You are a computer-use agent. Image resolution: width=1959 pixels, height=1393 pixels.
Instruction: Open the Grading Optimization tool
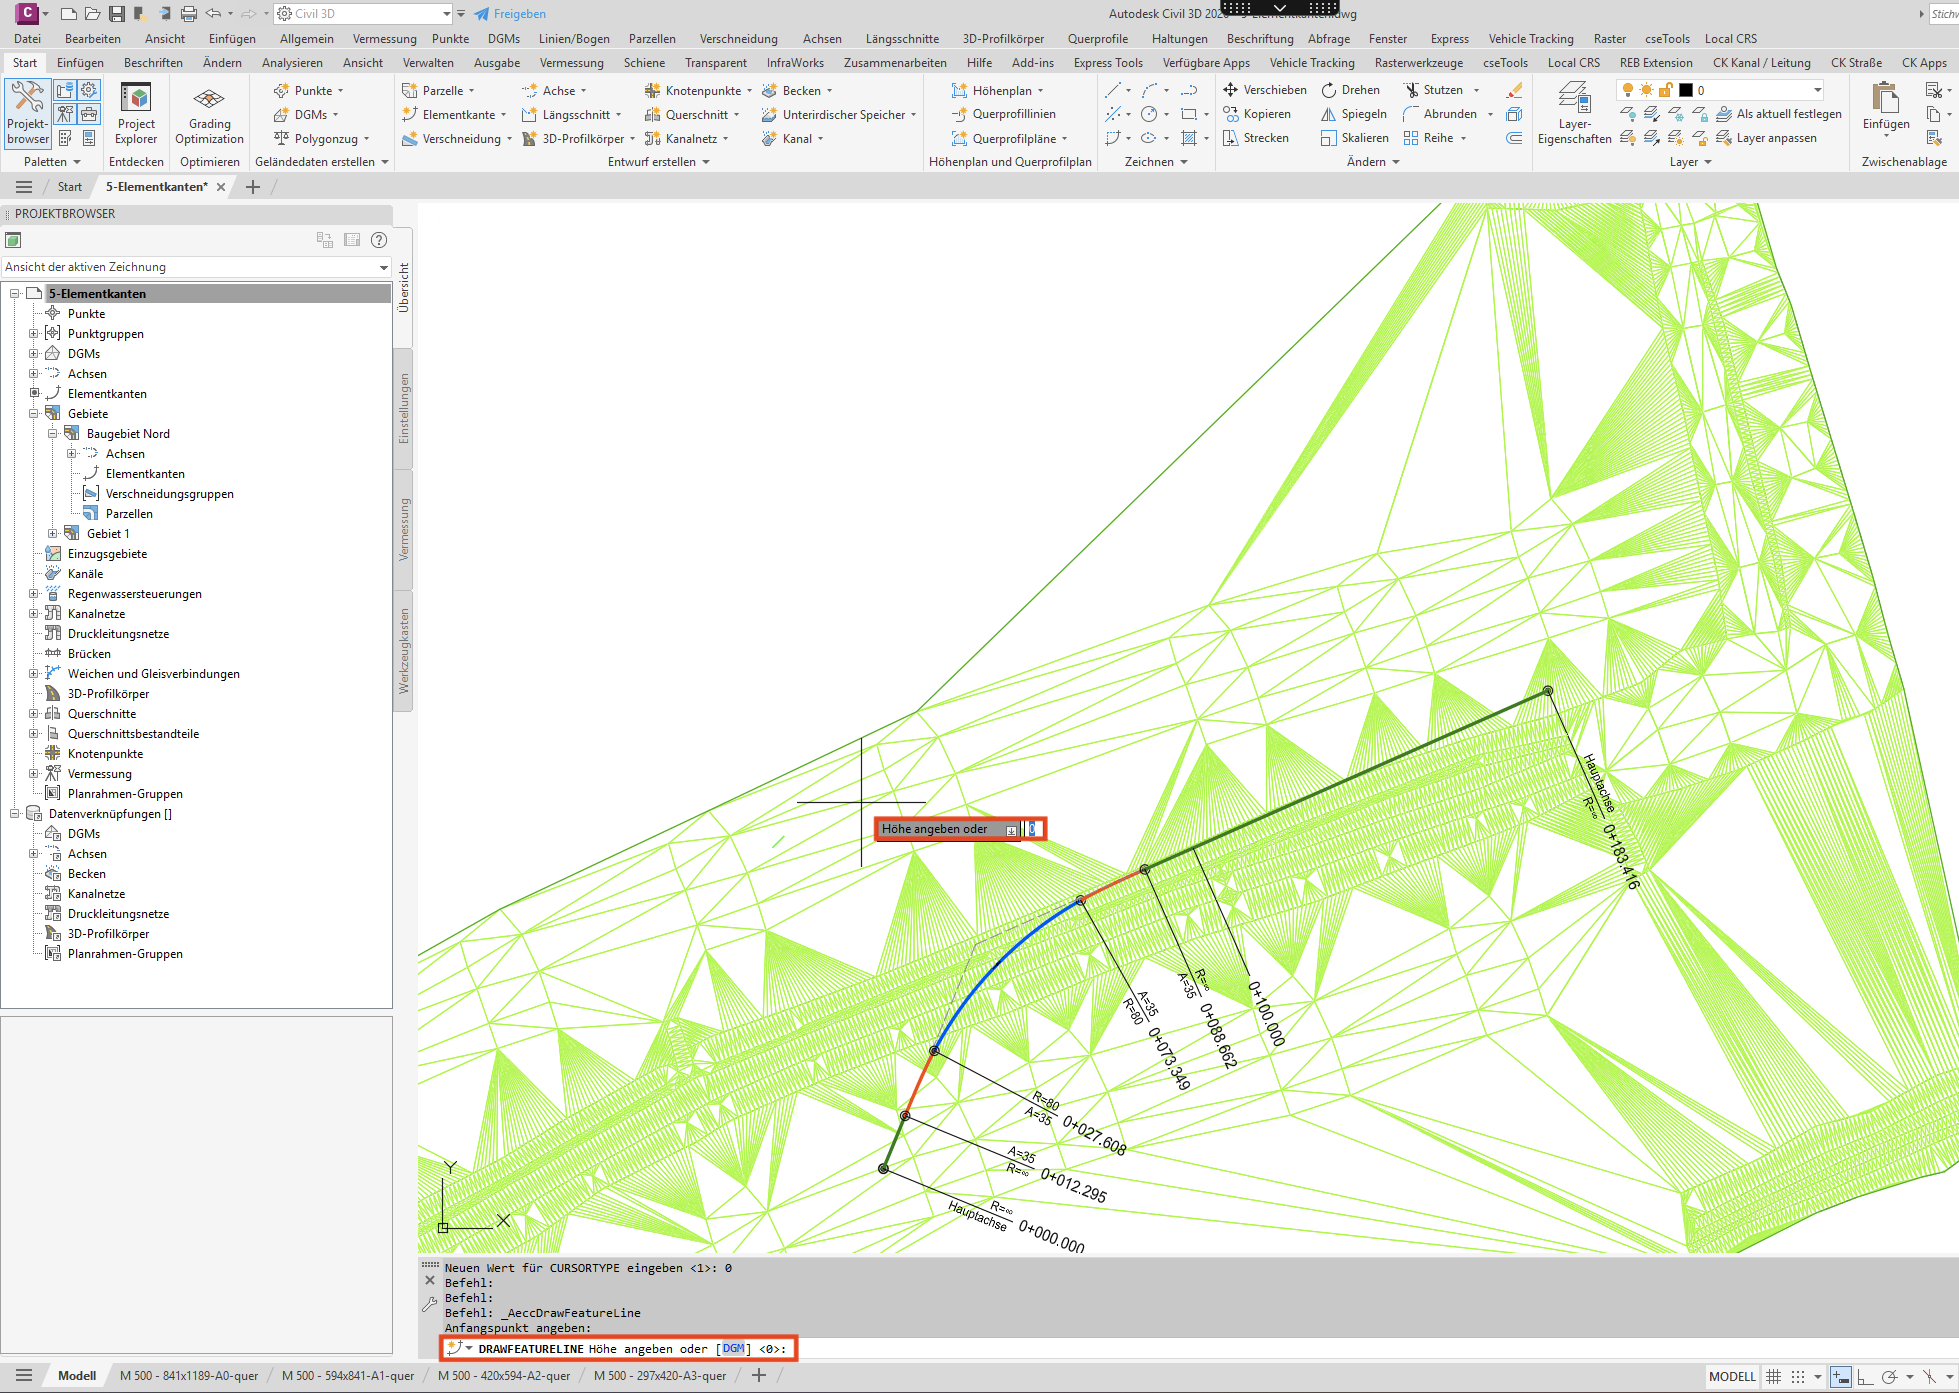(209, 114)
